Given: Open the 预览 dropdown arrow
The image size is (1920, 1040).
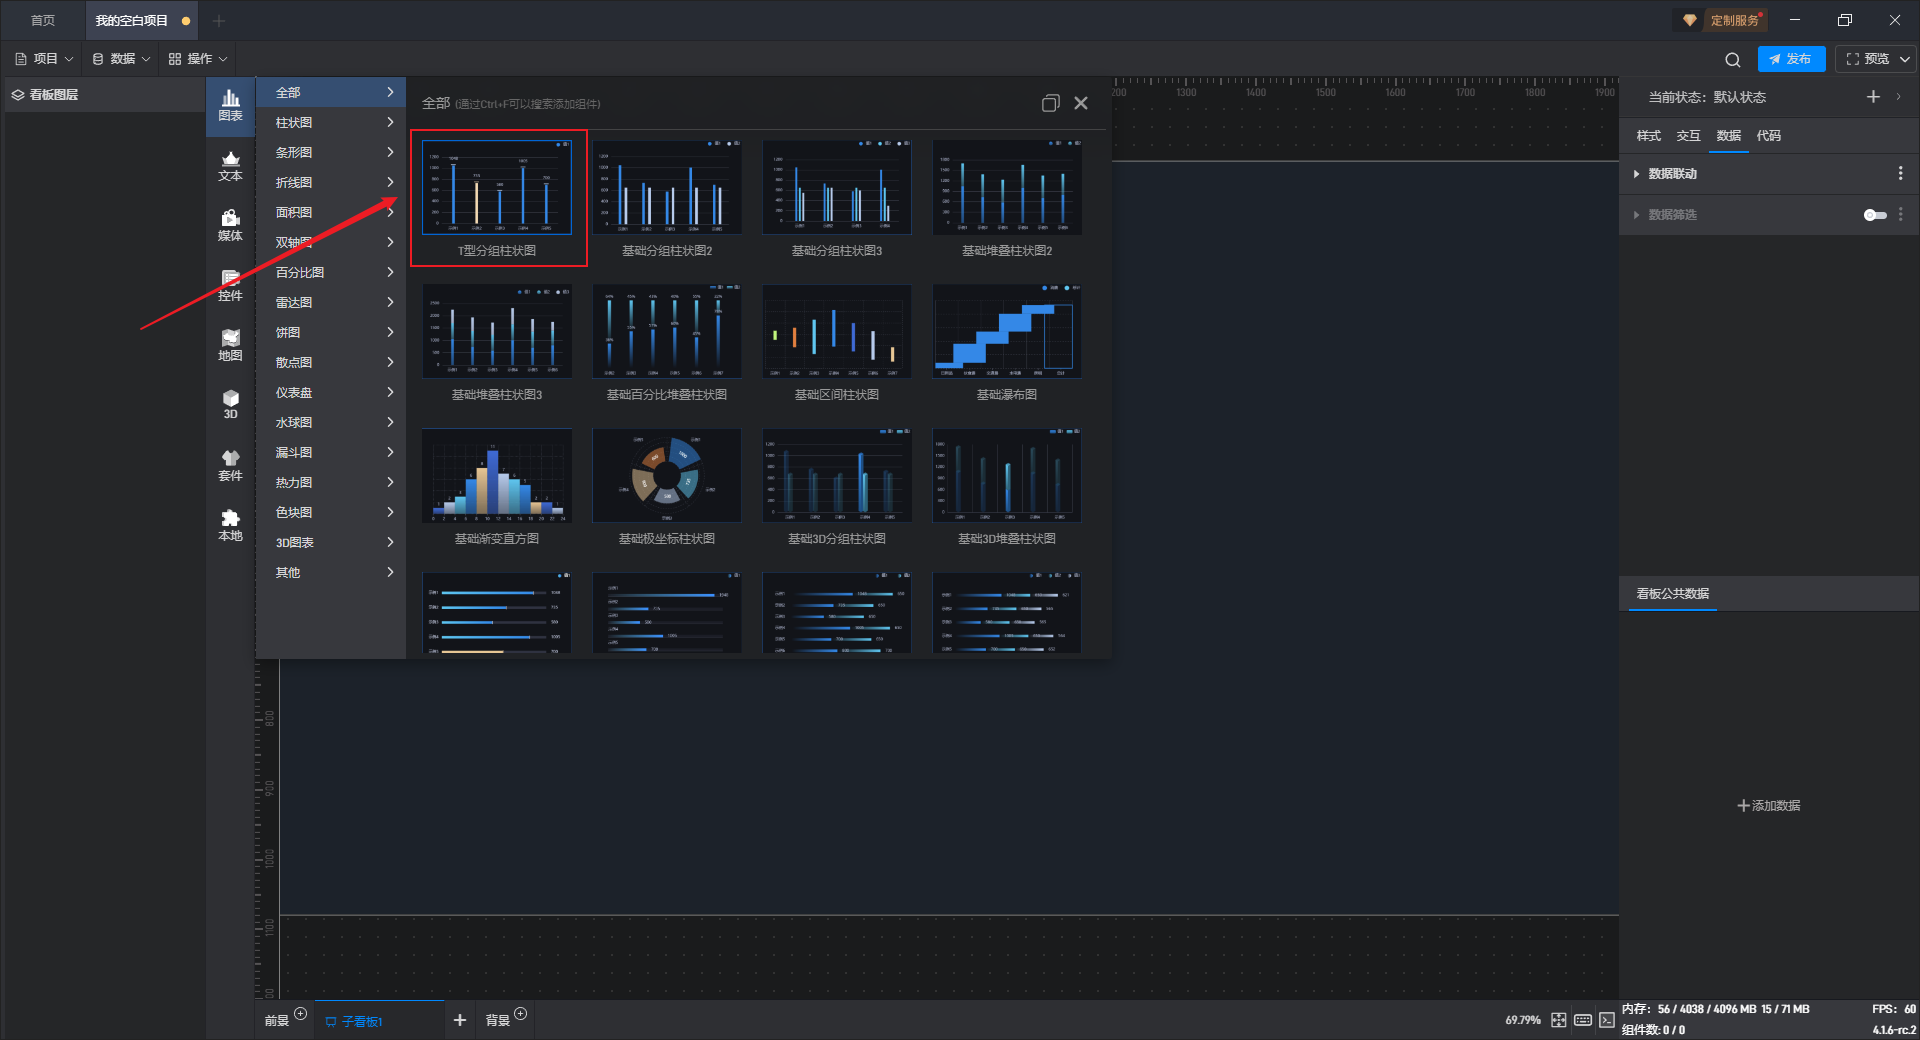Looking at the screenshot, I should click(x=1905, y=59).
